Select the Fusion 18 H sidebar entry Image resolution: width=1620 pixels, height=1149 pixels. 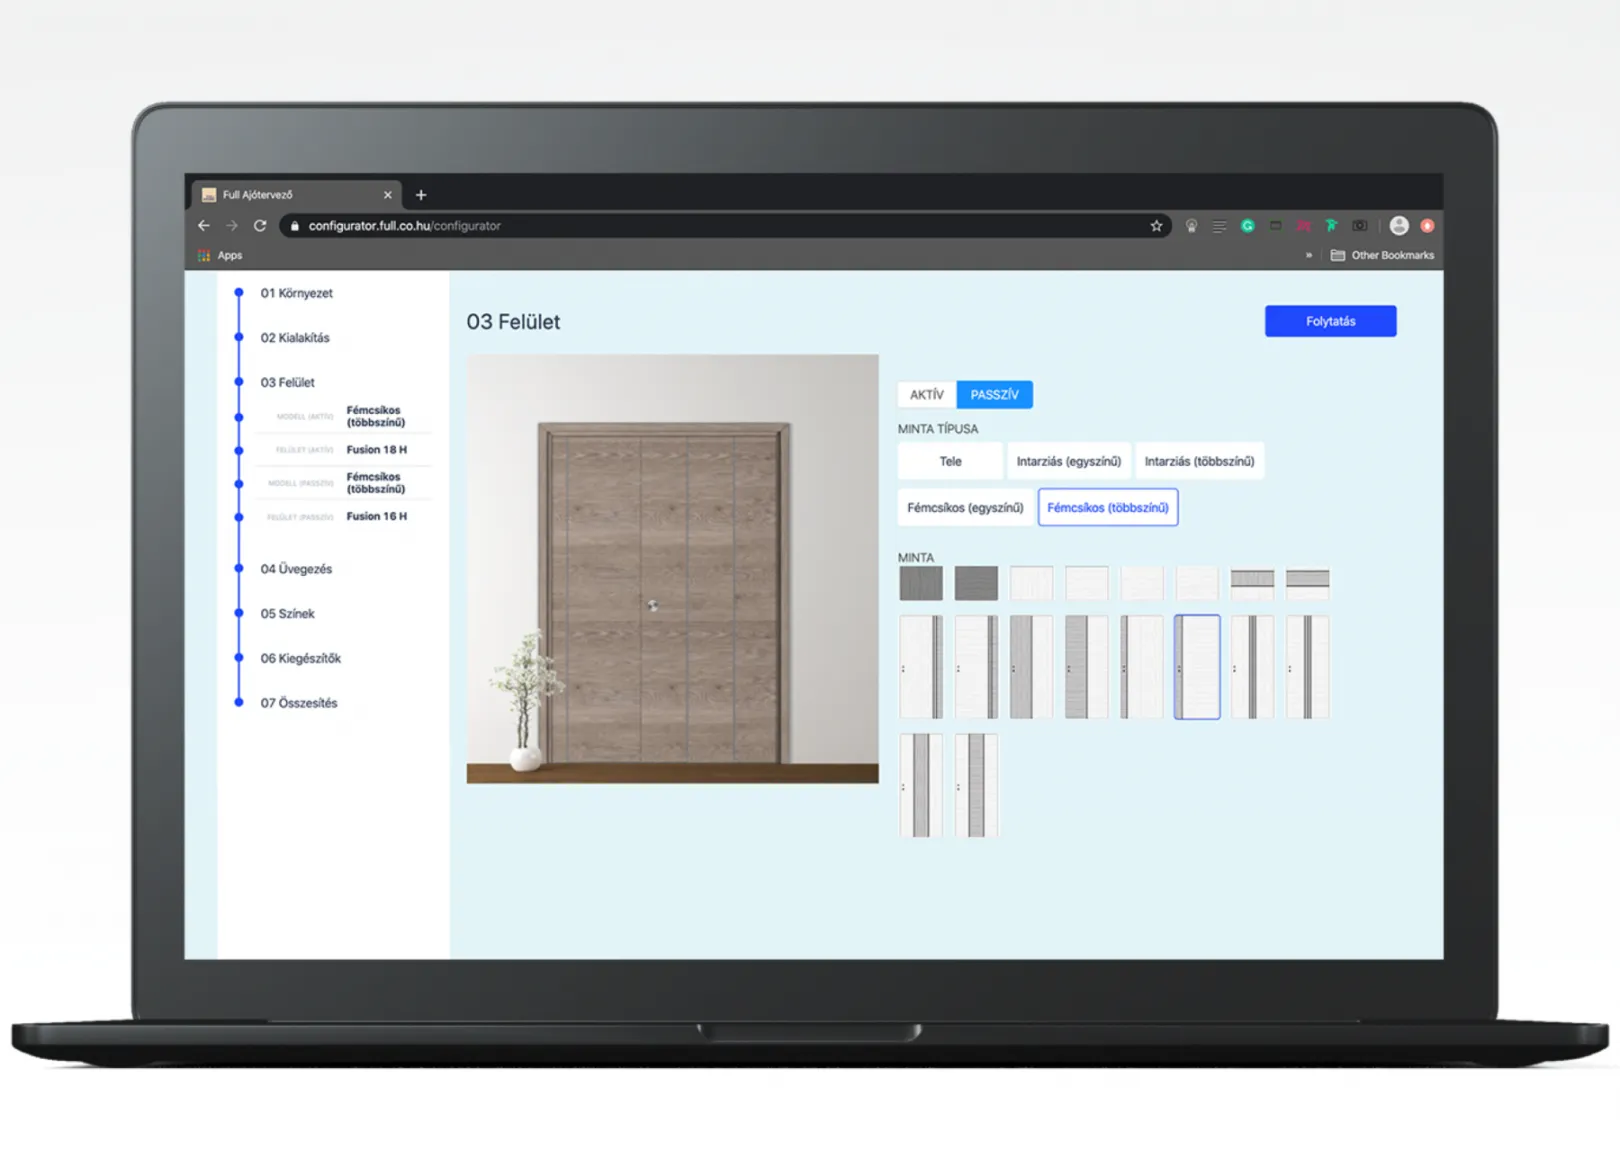[343, 450]
